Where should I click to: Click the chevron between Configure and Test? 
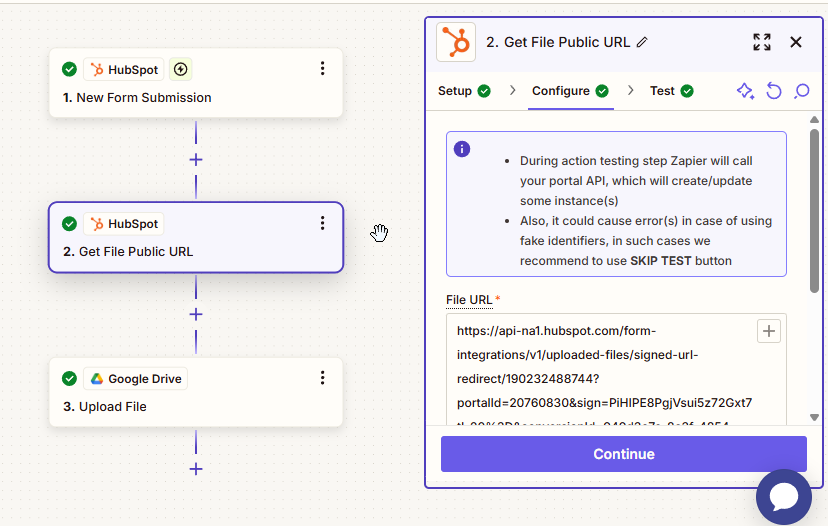(x=631, y=91)
